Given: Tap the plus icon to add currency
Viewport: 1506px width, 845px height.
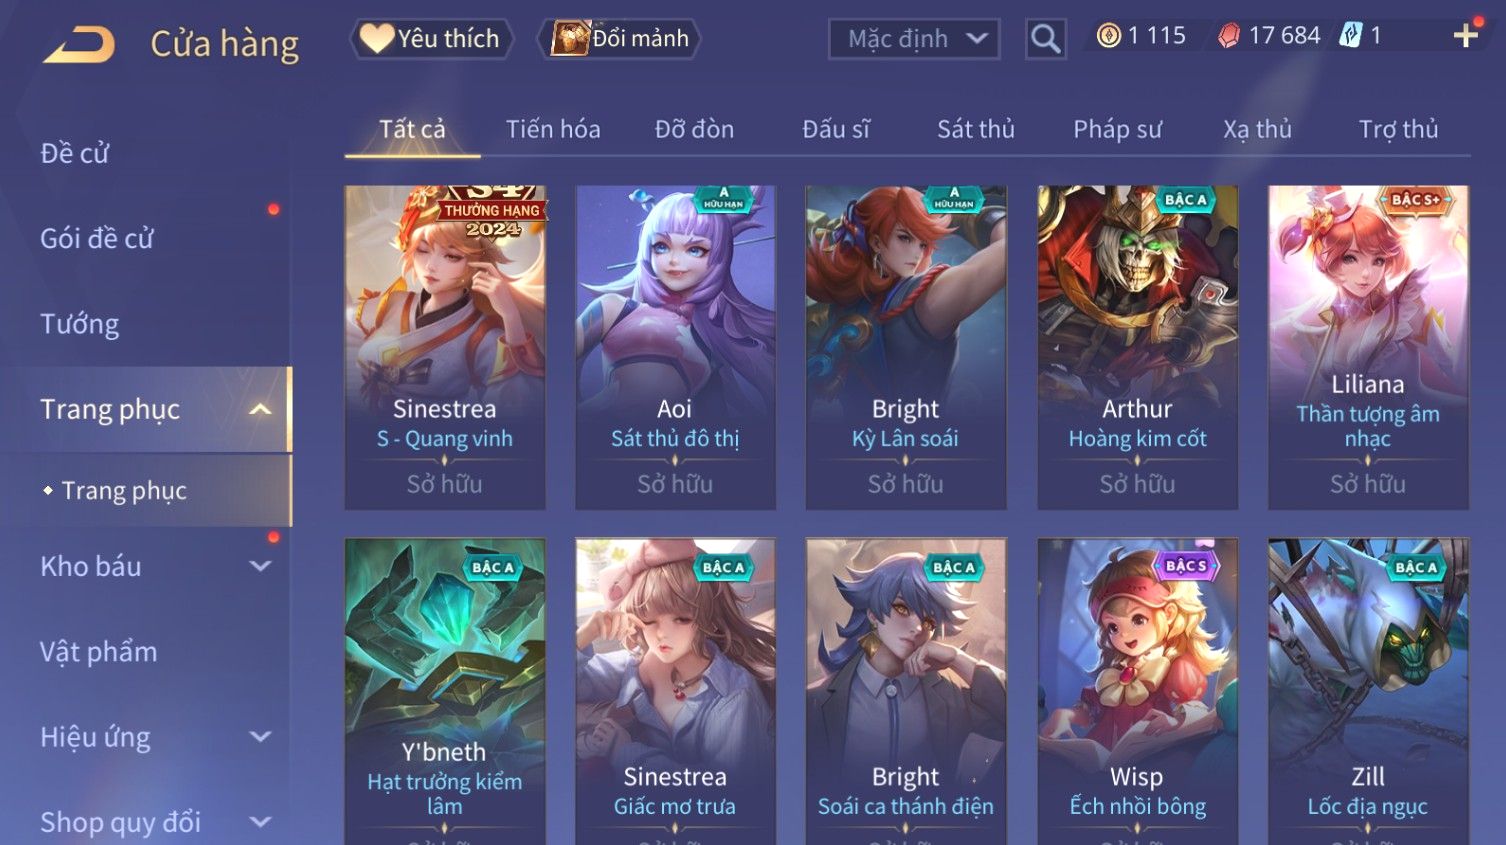Looking at the screenshot, I should point(1466,36).
